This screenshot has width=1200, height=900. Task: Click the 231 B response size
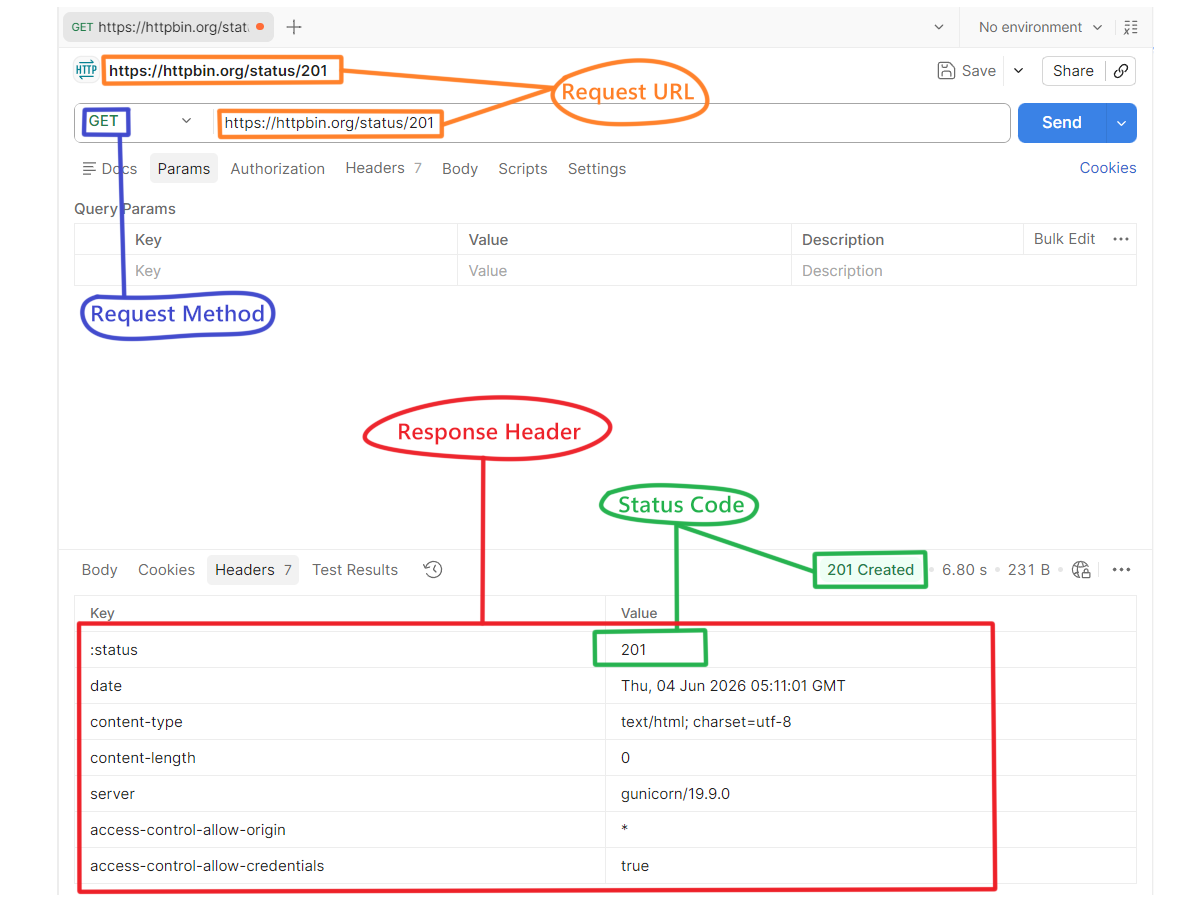1029,569
